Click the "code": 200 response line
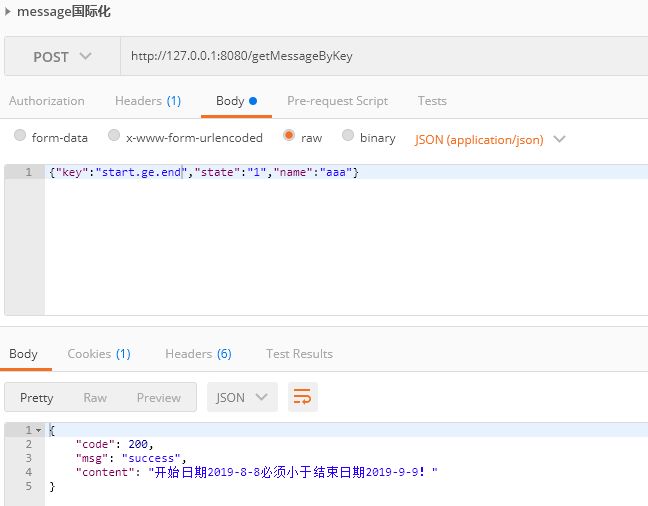This screenshot has height=506, width=648. 114,444
